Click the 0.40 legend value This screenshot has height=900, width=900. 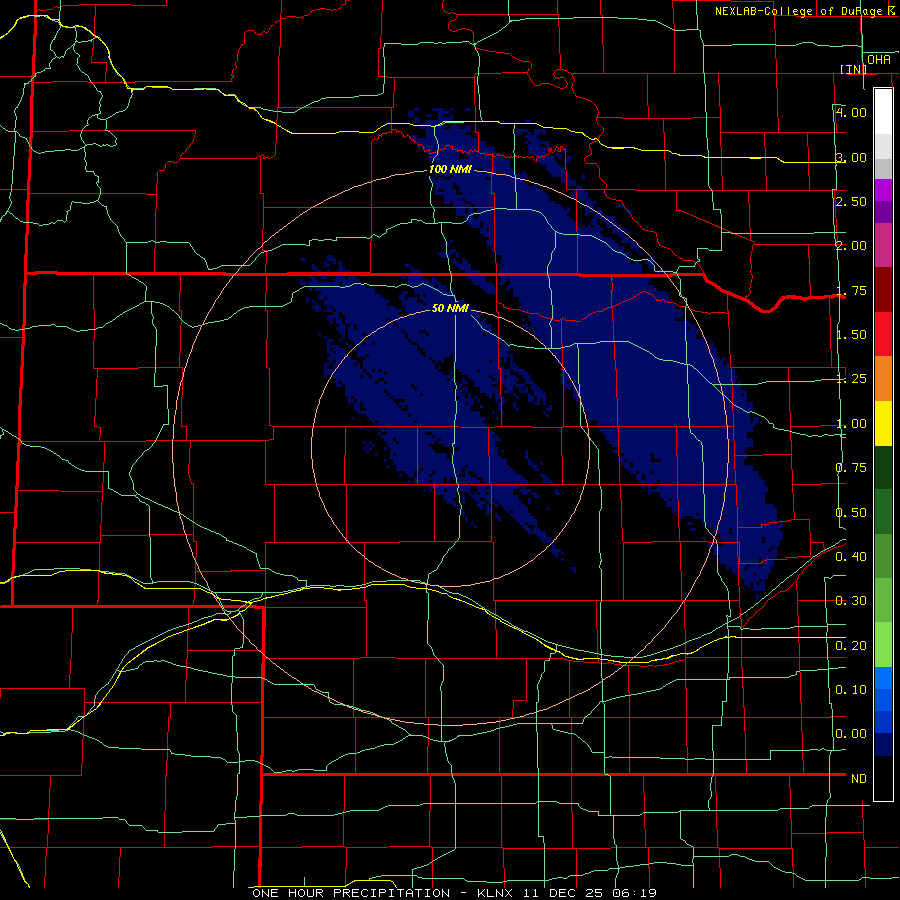851,557
